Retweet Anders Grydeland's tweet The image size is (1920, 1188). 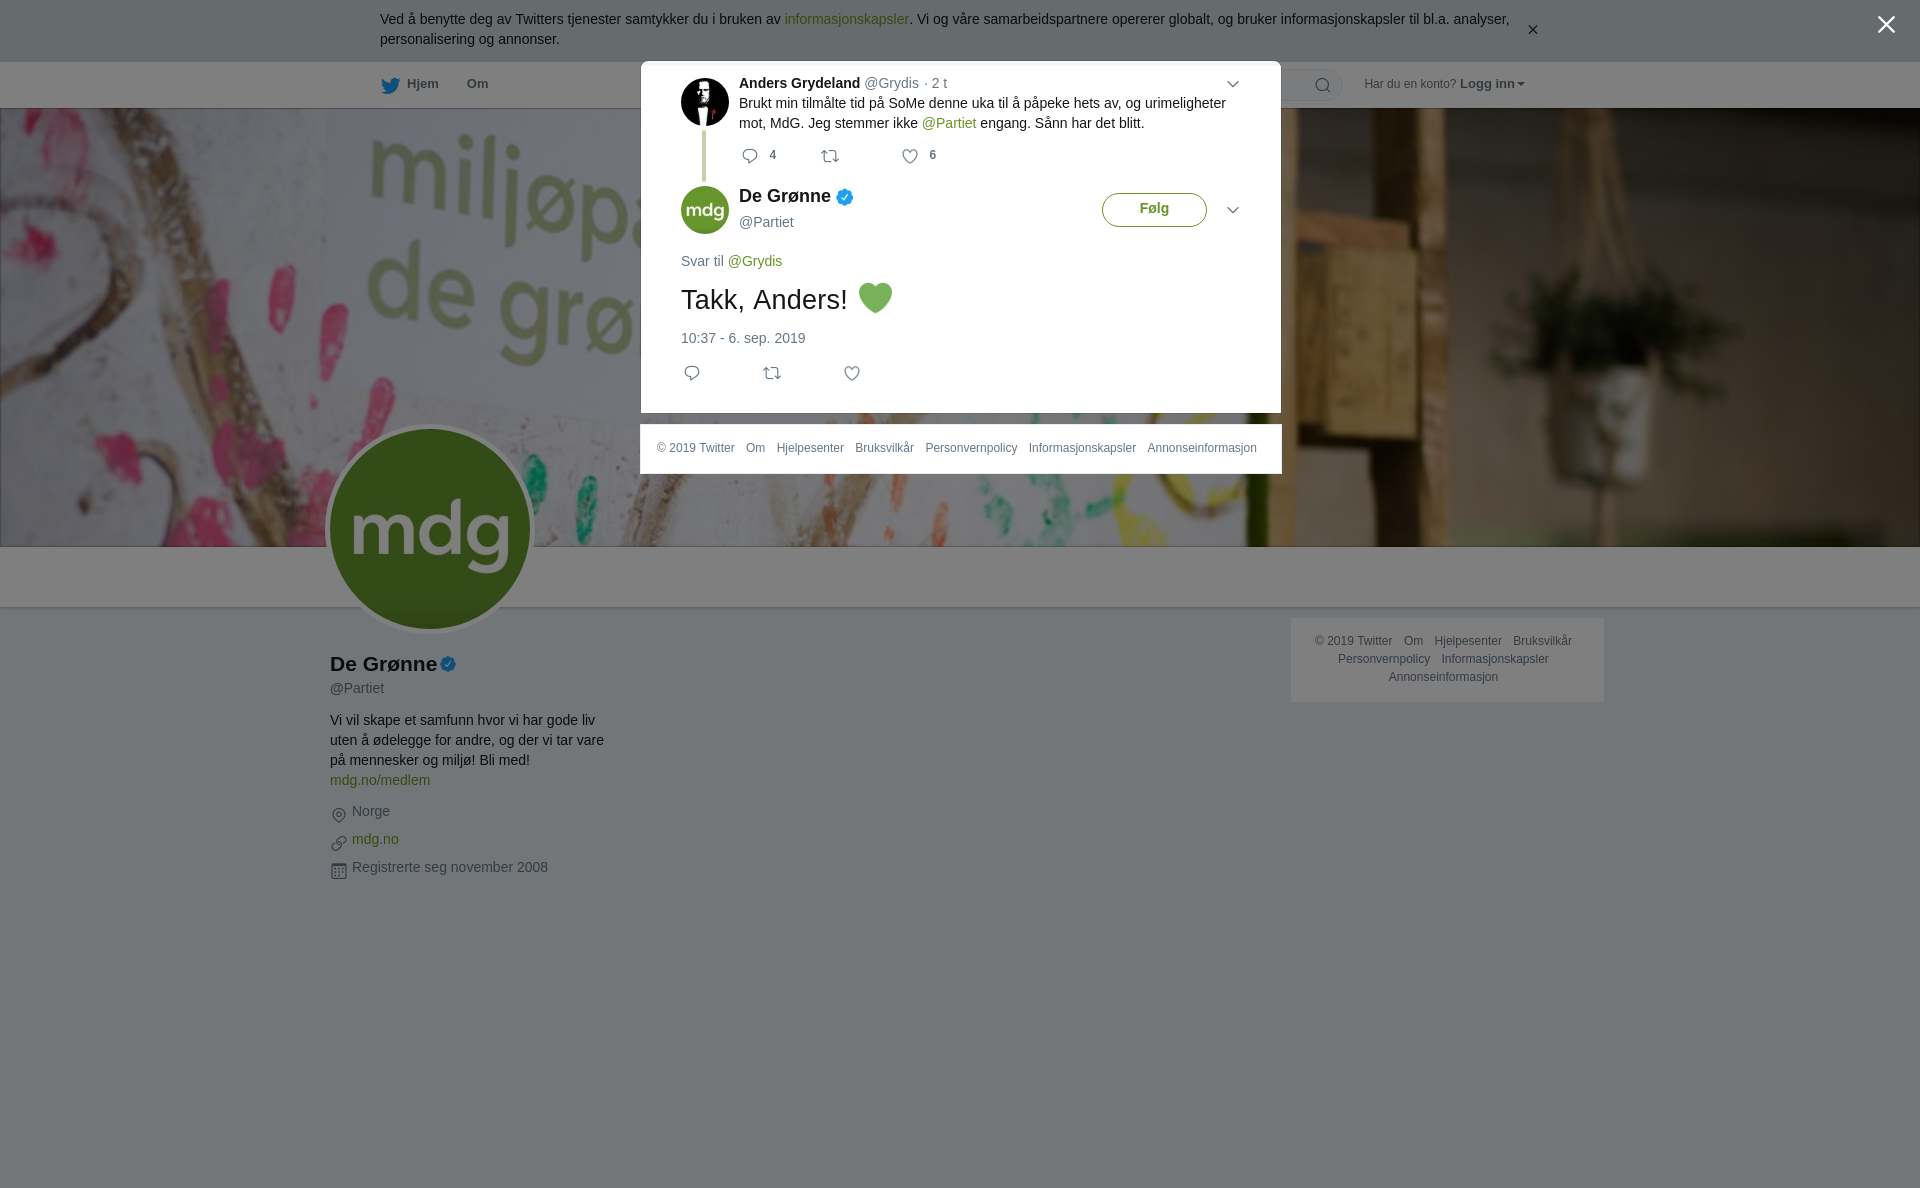tap(830, 156)
